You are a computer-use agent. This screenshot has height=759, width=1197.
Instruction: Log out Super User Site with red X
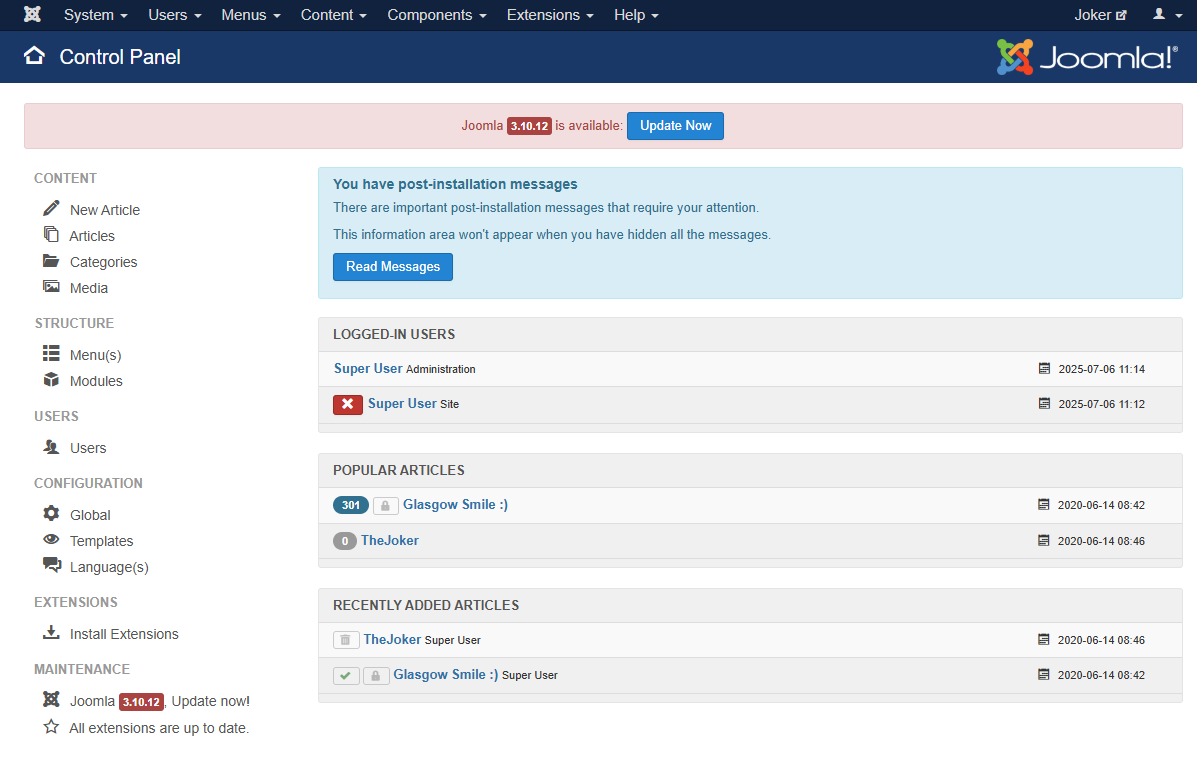(x=348, y=404)
